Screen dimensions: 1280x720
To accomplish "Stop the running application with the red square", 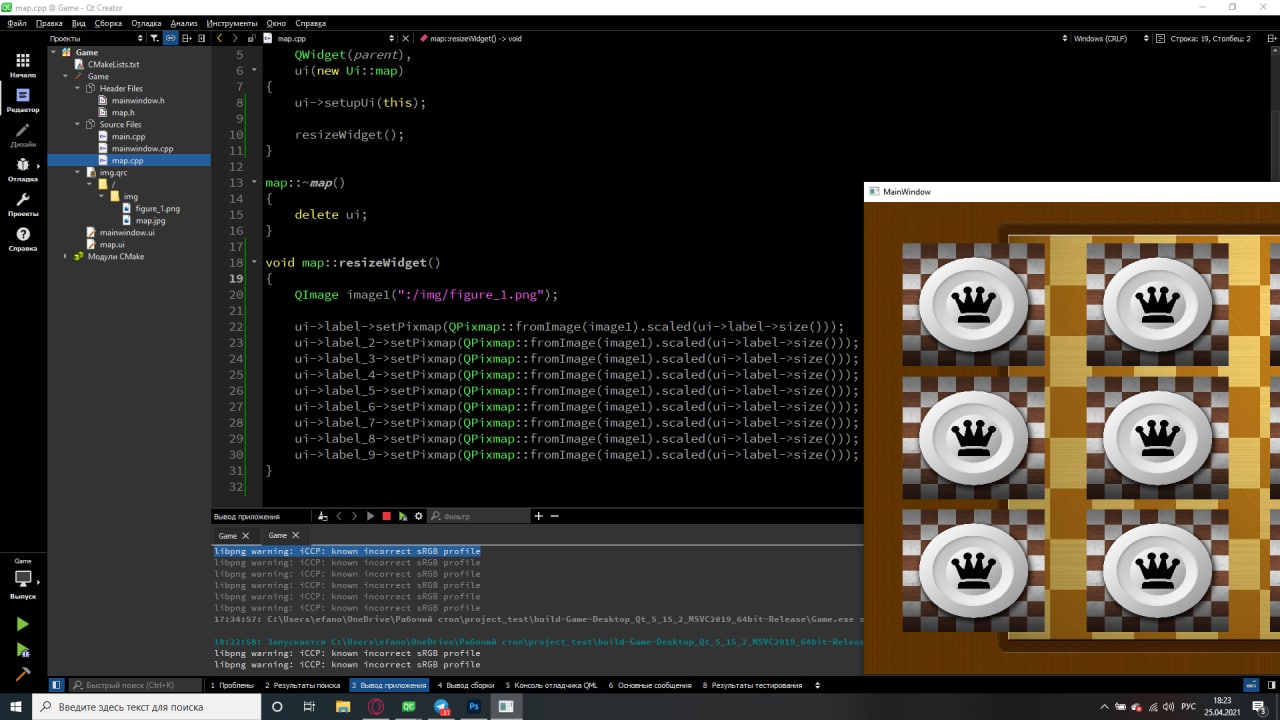I will 386,516.
